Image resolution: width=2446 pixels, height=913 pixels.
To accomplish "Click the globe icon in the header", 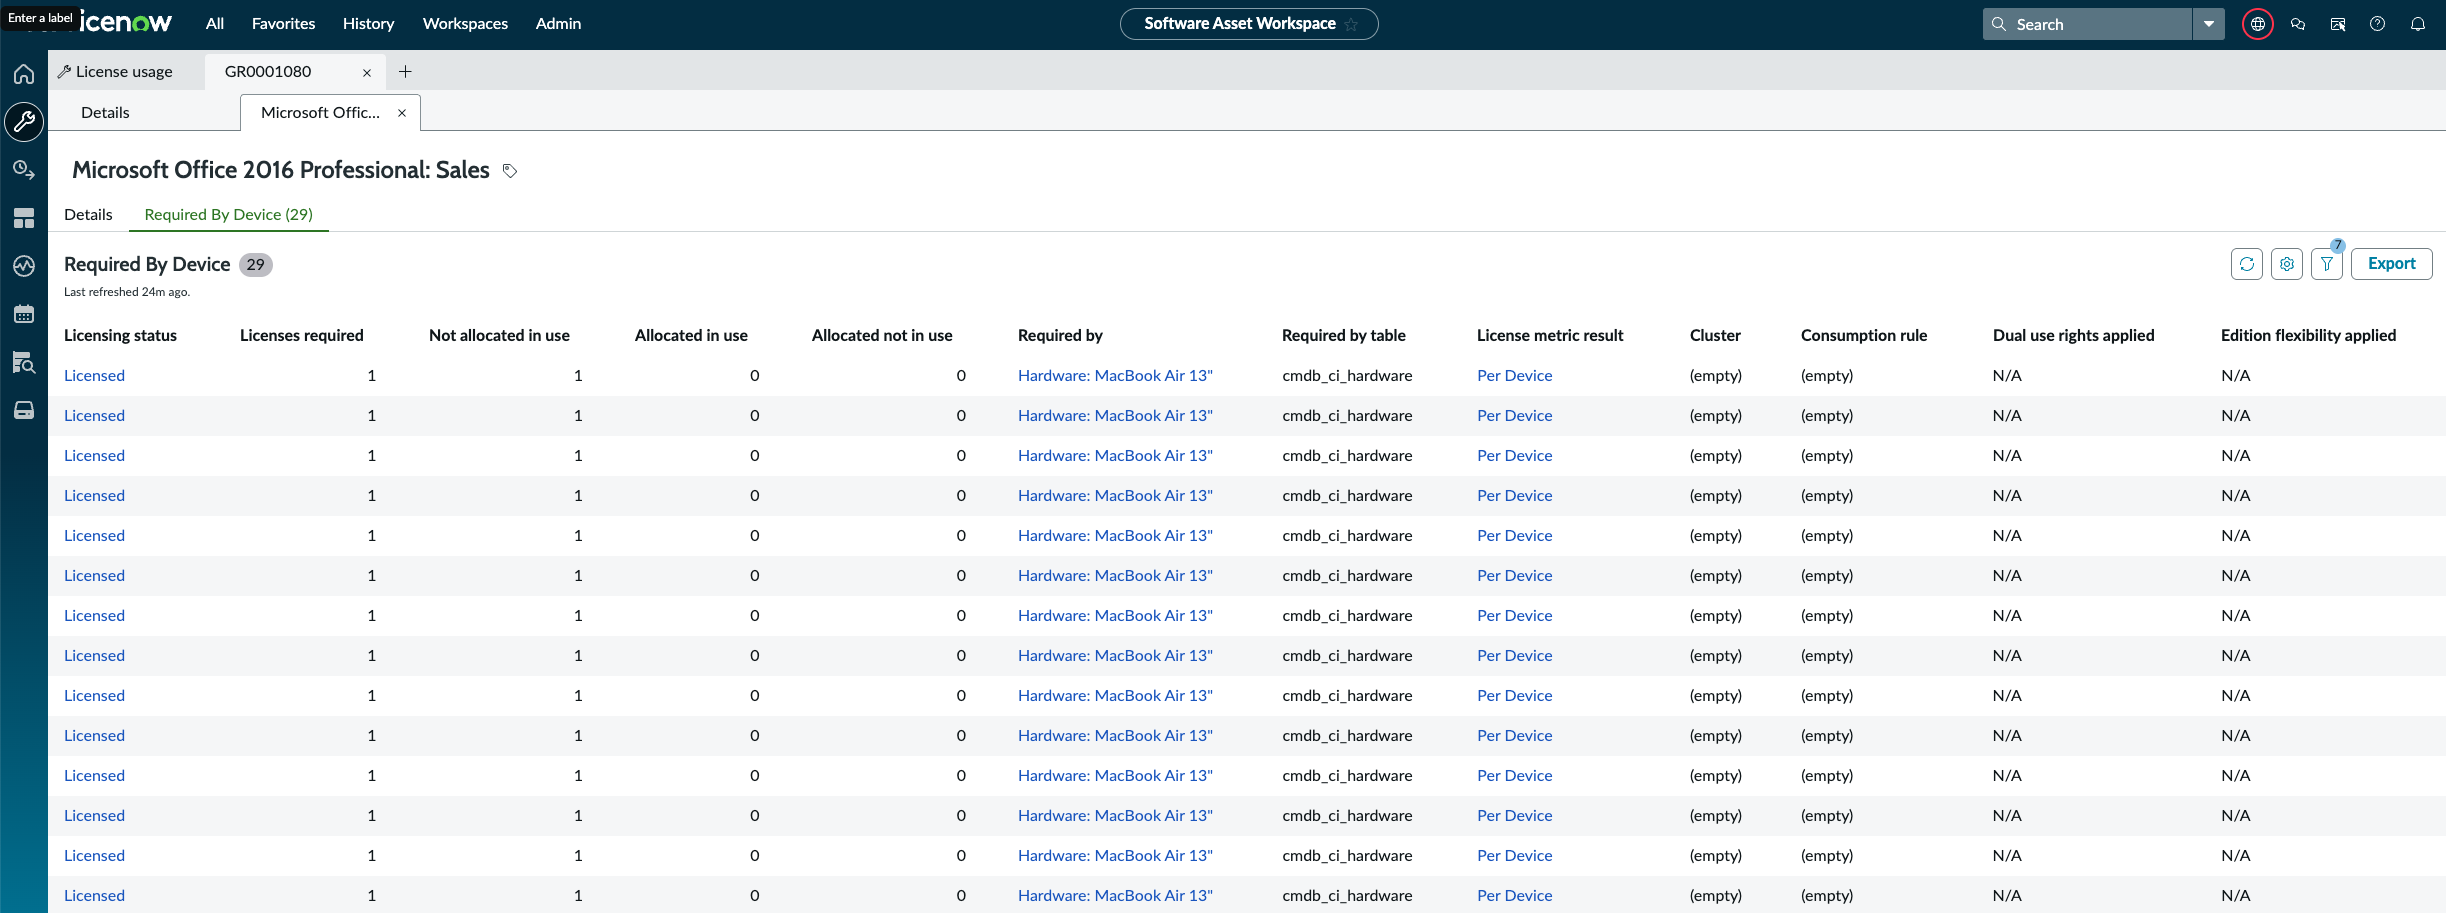I will pos(2258,24).
